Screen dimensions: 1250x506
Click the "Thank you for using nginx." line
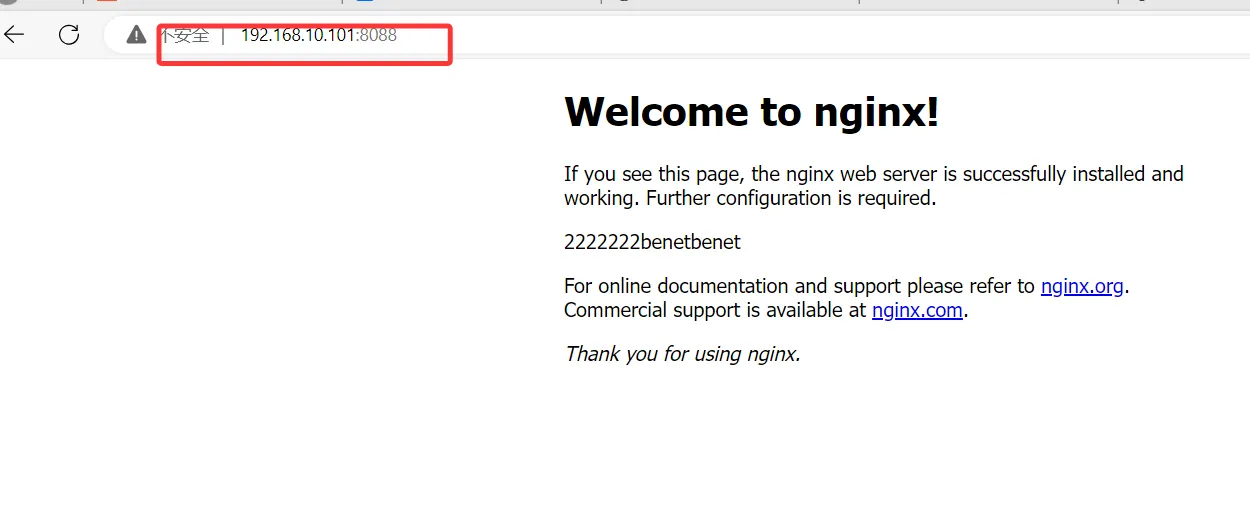pos(682,354)
